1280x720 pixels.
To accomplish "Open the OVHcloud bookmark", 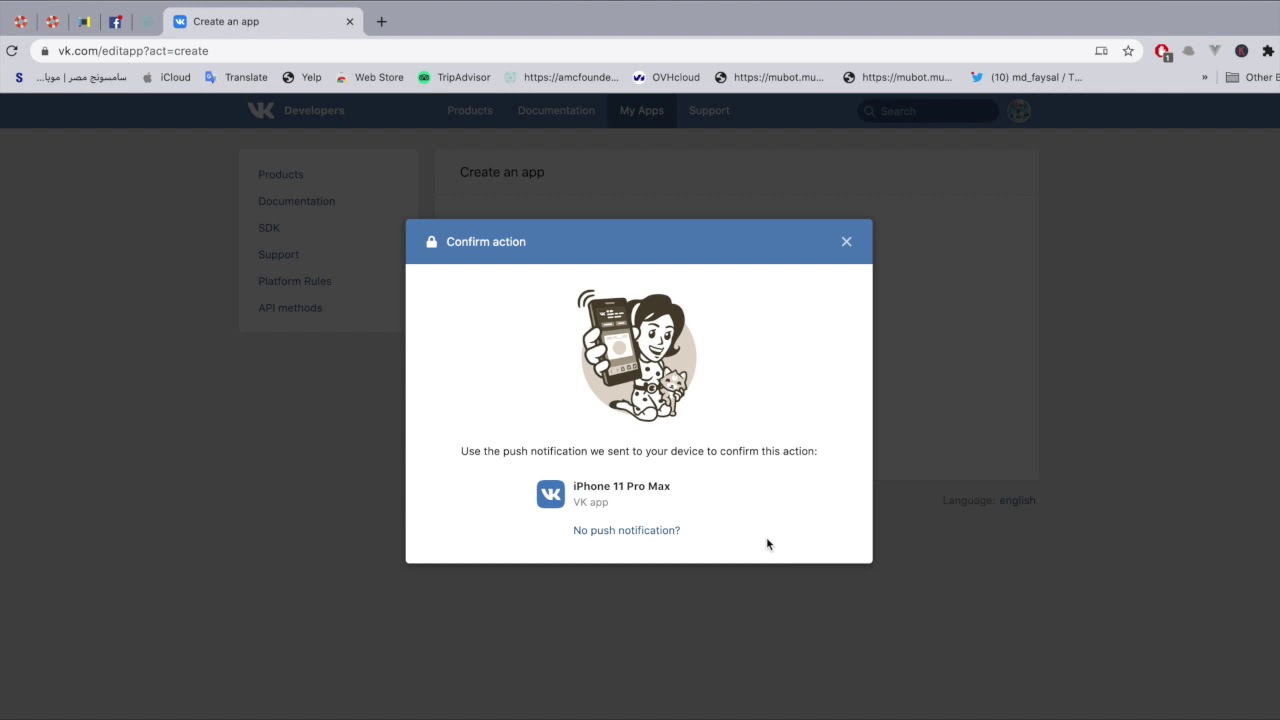I will pyautogui.click(x=666, y=77).
